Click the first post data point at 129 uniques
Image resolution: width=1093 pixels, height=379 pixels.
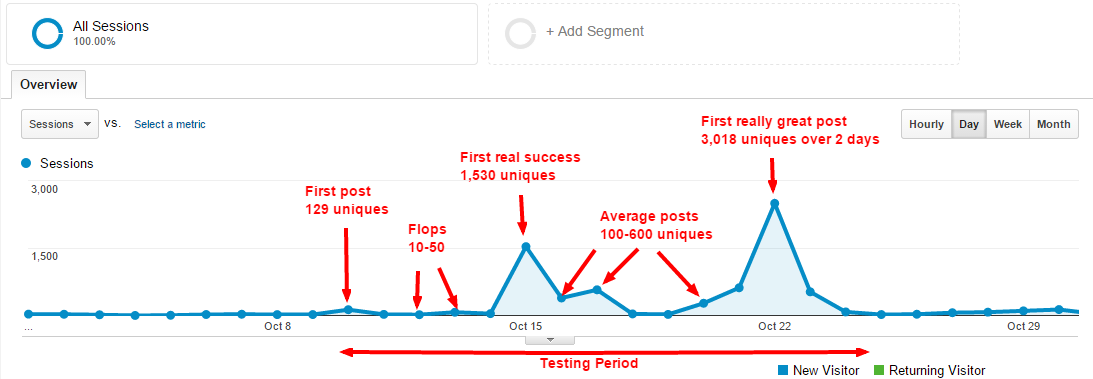(x=348, y=309)
